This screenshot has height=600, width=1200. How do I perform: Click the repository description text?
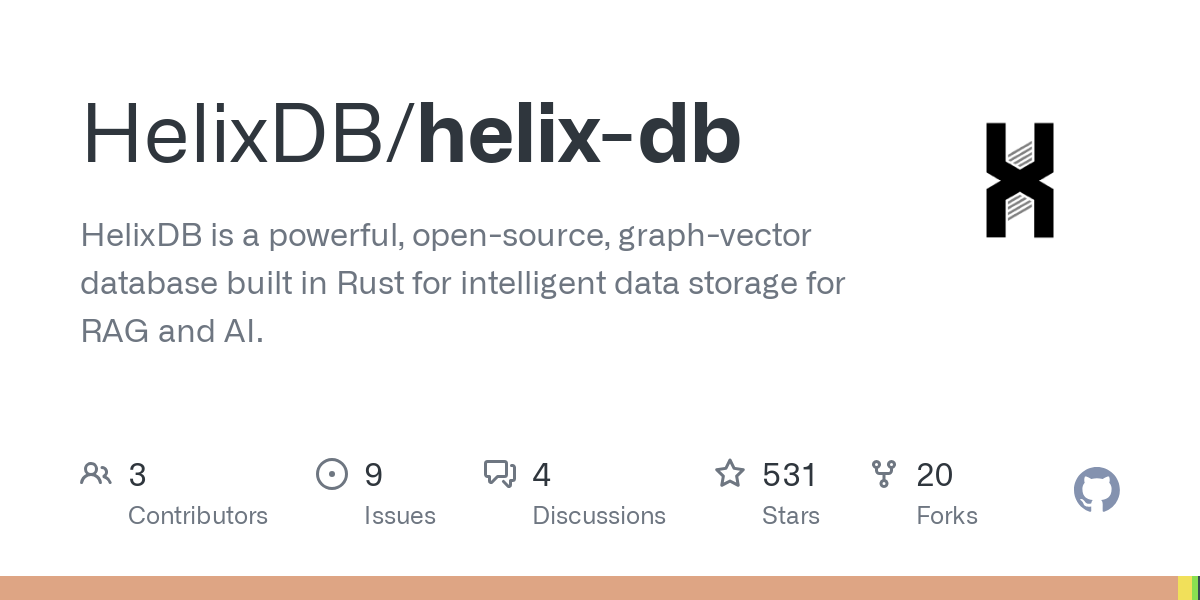[x=463, y=283]
